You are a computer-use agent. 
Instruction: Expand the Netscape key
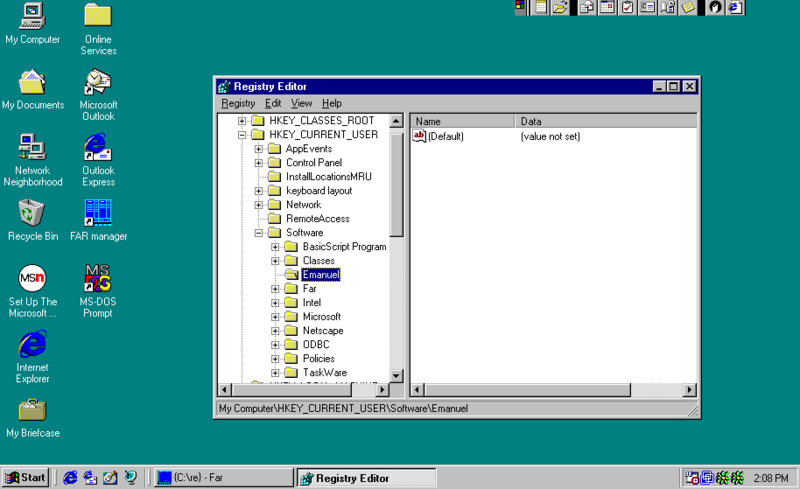coord(275,331)
